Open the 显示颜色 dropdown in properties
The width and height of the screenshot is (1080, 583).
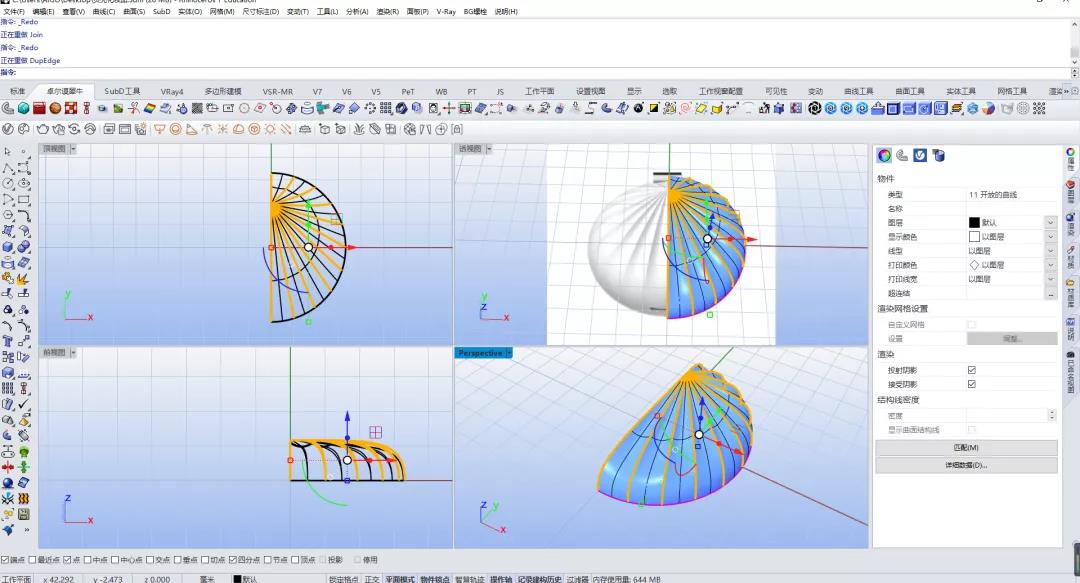point(1050,236)
